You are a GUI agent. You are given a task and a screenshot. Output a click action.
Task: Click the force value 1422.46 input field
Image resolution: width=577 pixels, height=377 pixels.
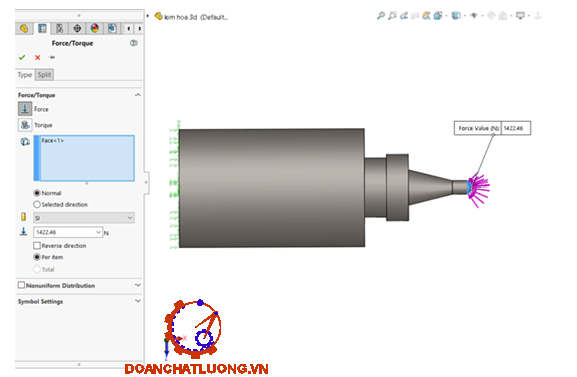click(68, 232)
